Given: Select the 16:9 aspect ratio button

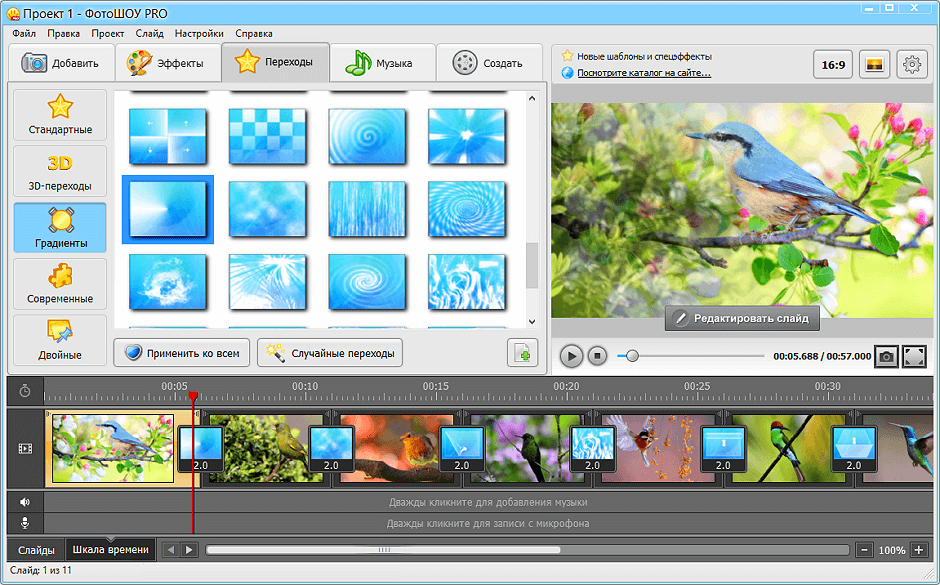Looking at the screenshot, I should [833, 65].
